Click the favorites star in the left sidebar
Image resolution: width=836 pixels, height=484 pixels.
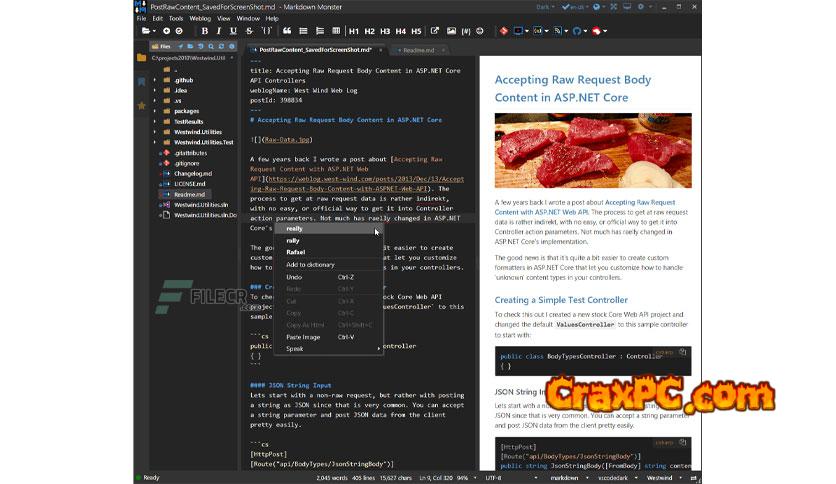point(142,105)
